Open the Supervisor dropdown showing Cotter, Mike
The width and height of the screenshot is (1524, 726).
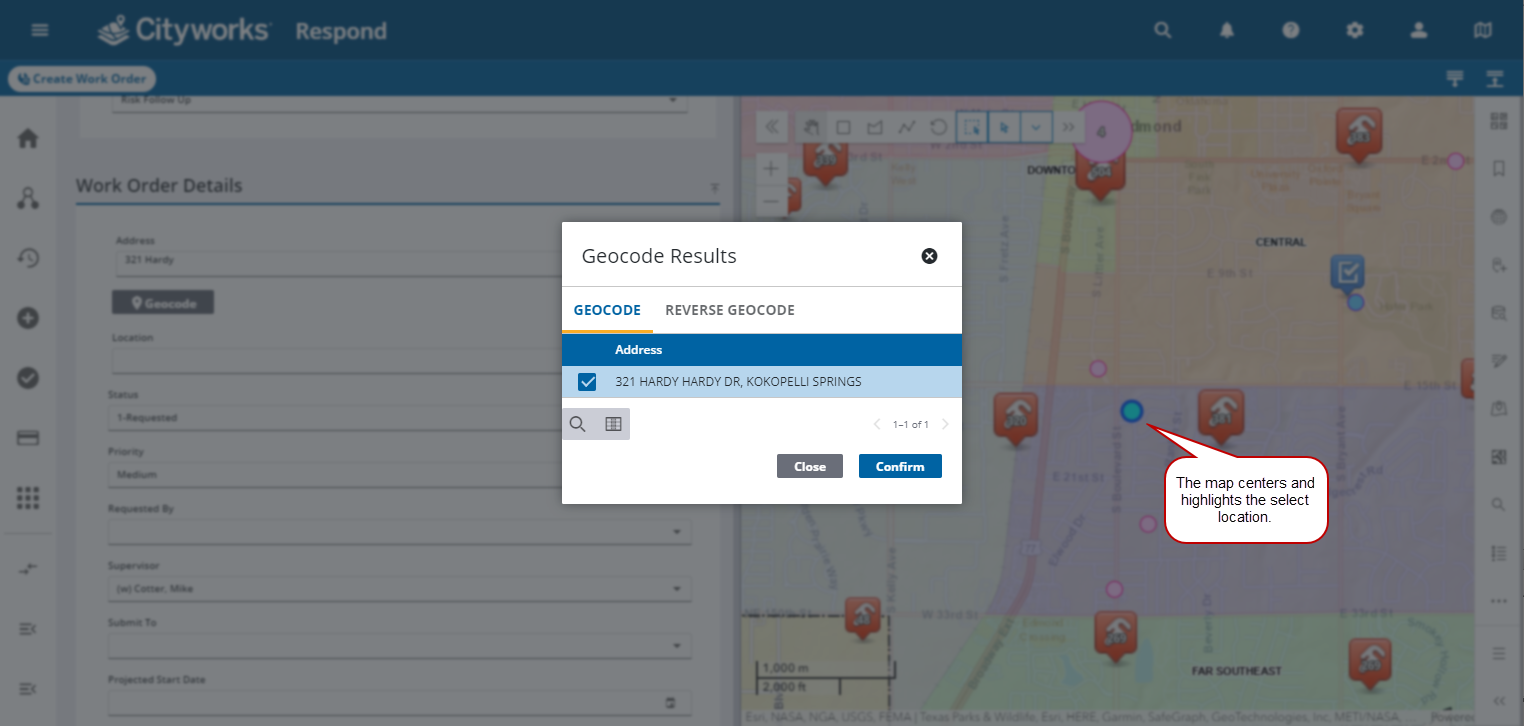point(679,588)
